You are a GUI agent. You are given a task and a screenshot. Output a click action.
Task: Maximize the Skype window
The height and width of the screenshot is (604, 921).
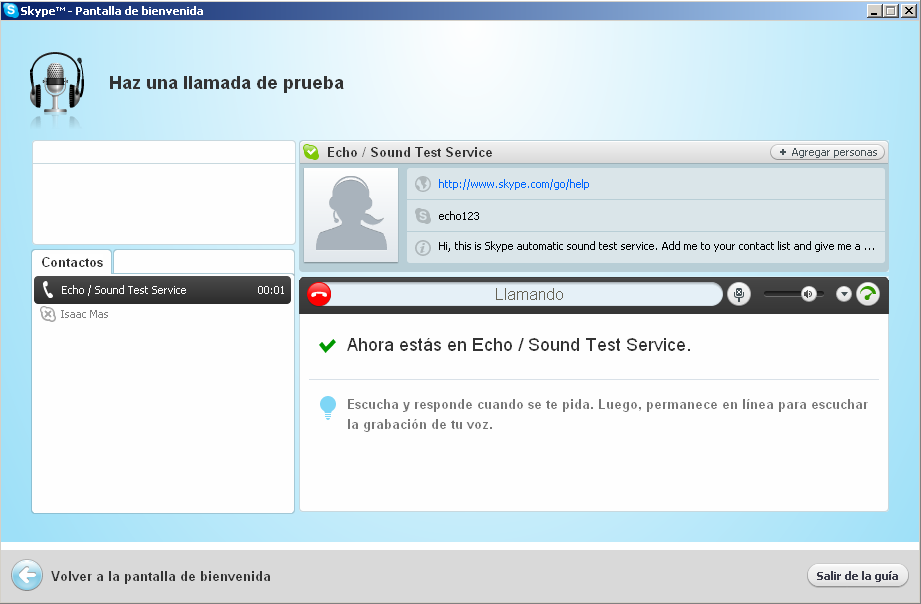point(891,11)
